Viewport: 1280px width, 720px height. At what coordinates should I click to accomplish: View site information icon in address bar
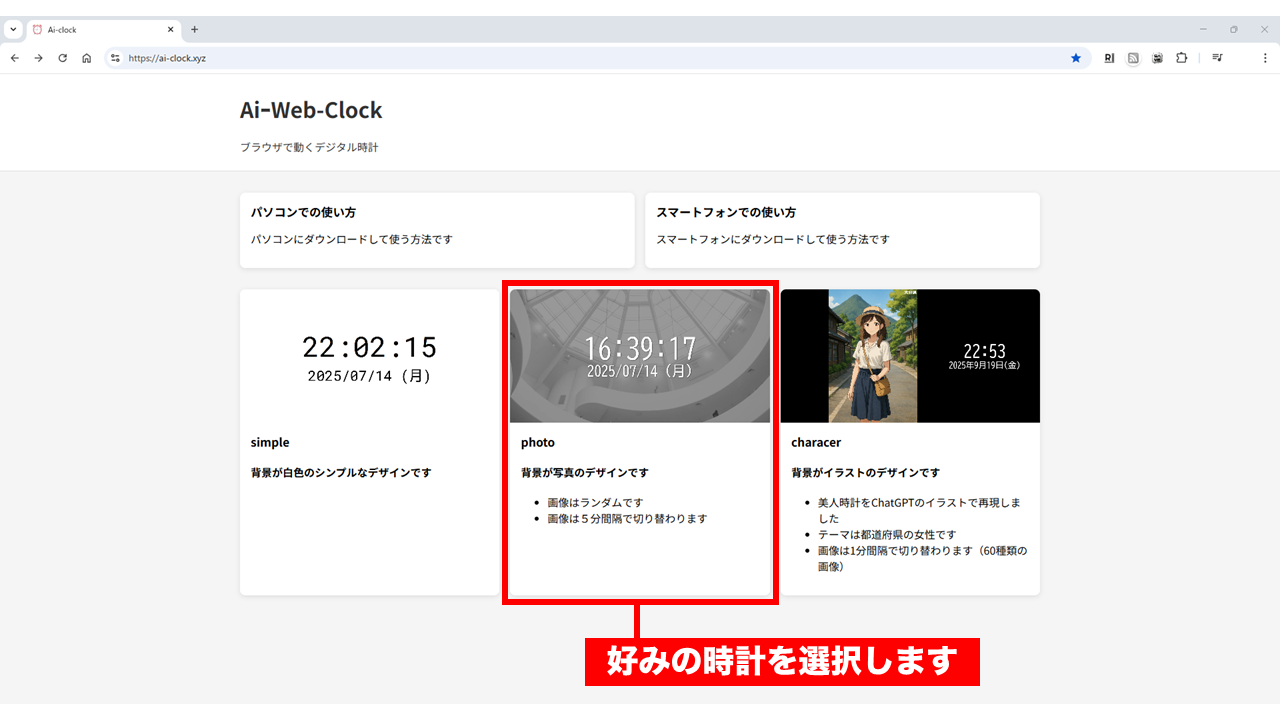click(x=115, y=58)
